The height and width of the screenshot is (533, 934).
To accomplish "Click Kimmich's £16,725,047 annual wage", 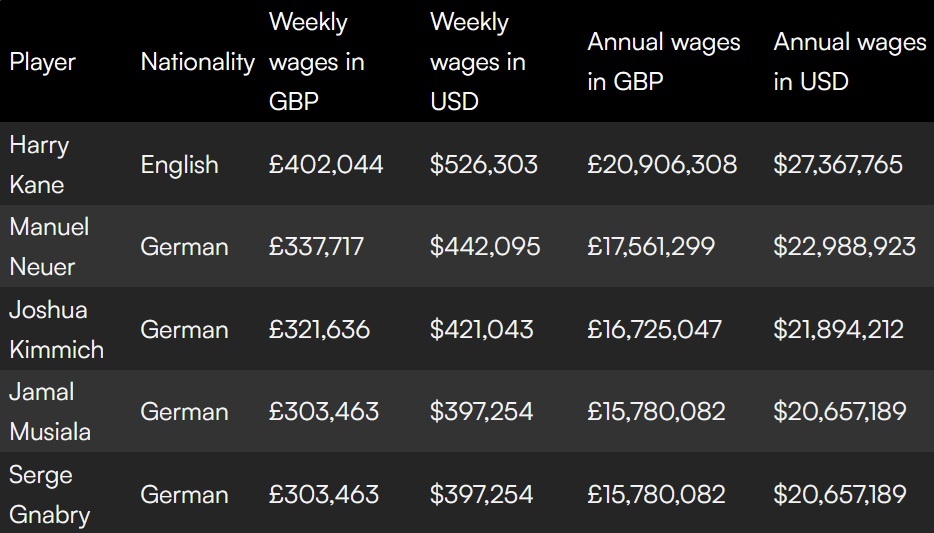I will [654, 330].
